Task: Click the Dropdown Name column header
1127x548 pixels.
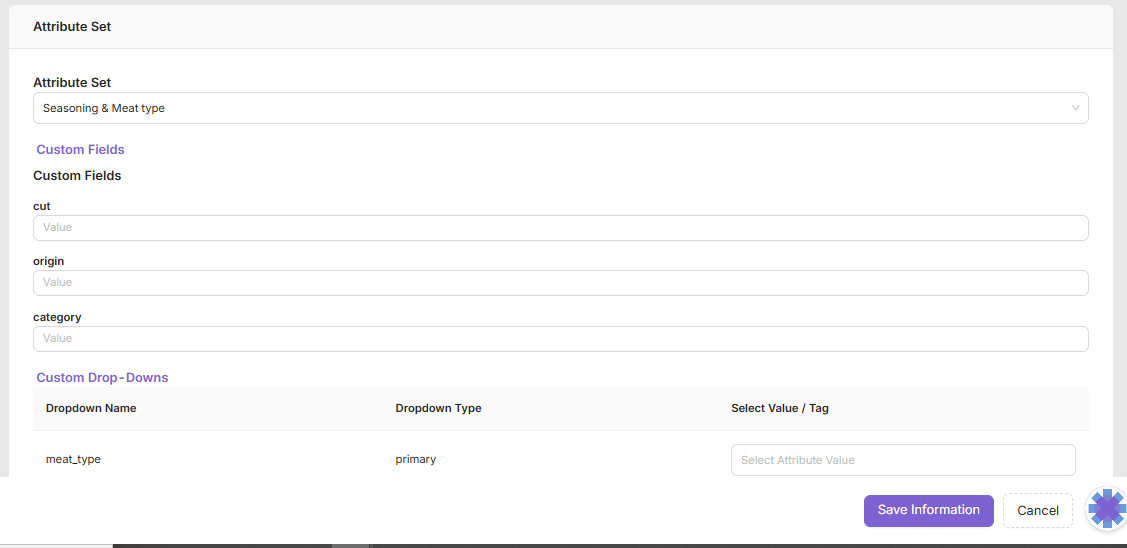Action: (91, 408)
